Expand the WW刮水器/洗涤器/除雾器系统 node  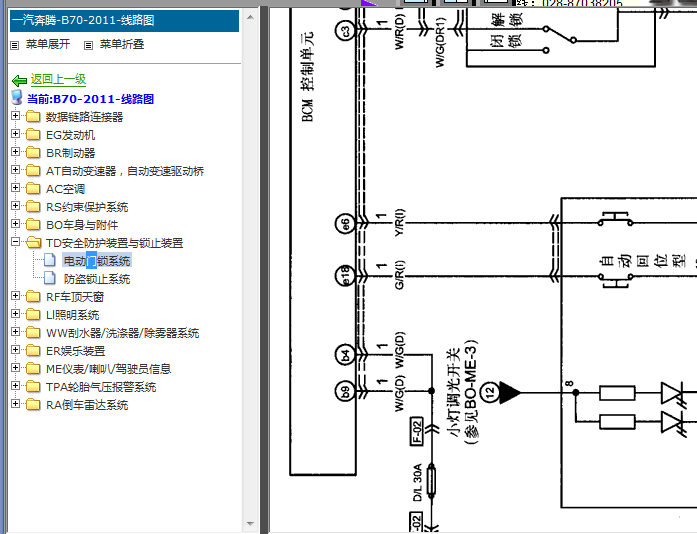(x=16, y=332)
